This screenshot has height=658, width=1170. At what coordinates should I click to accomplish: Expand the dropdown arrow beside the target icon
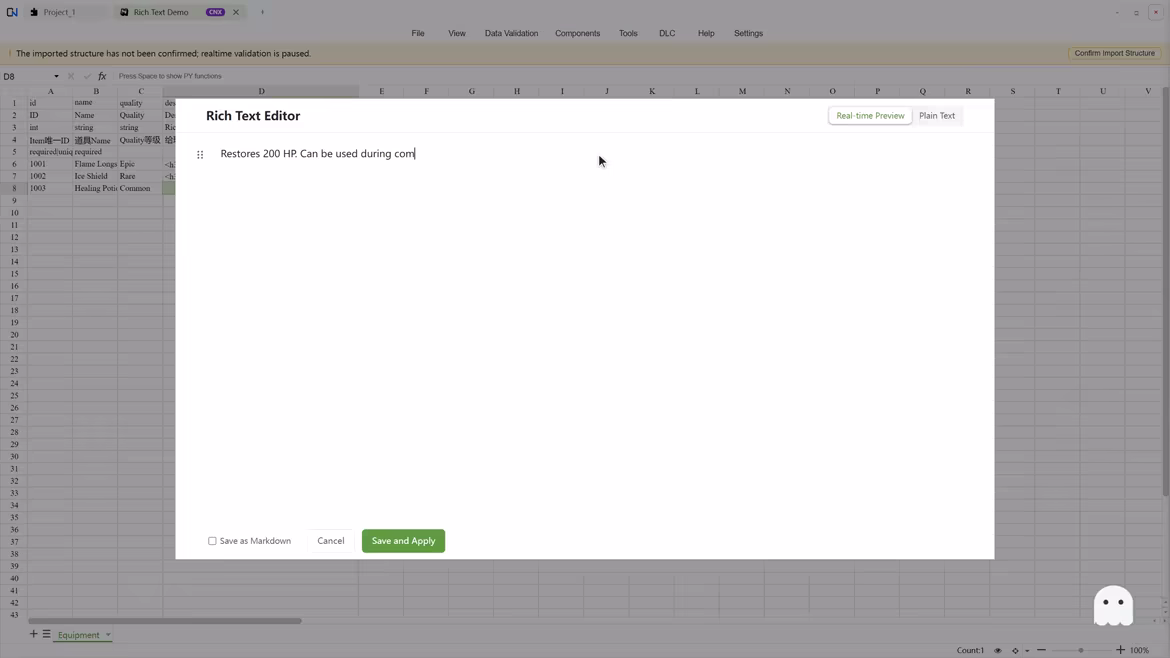point(1027,651)
